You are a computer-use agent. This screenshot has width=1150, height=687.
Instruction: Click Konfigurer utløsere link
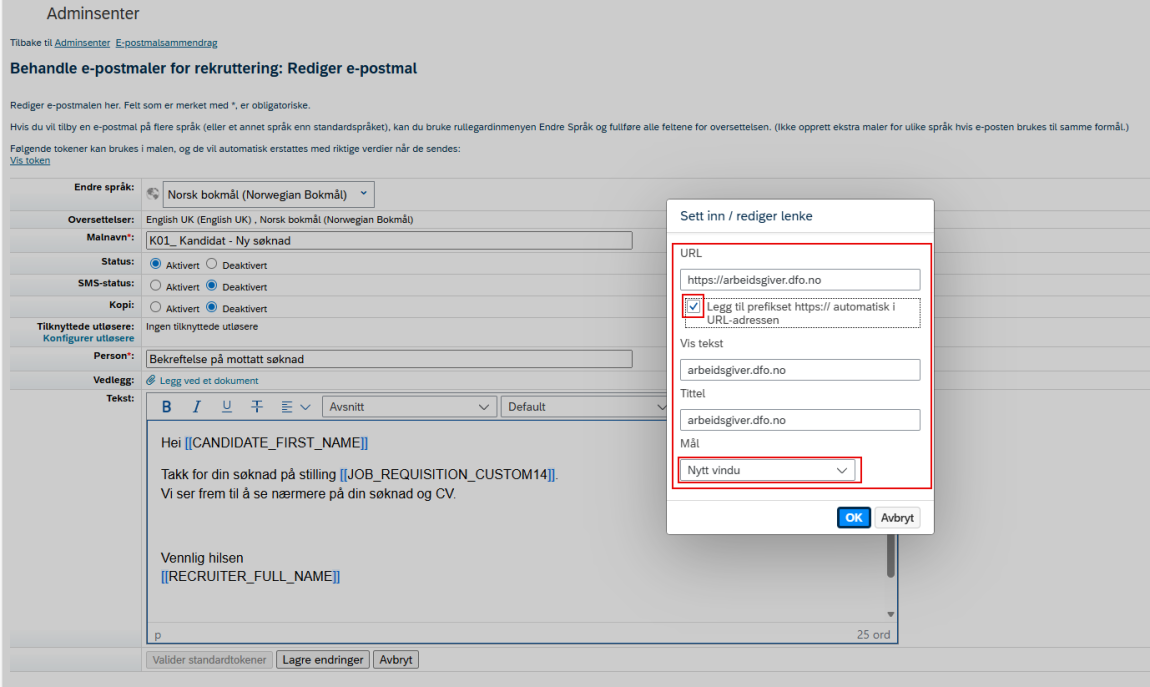click(x=88, y=338)
